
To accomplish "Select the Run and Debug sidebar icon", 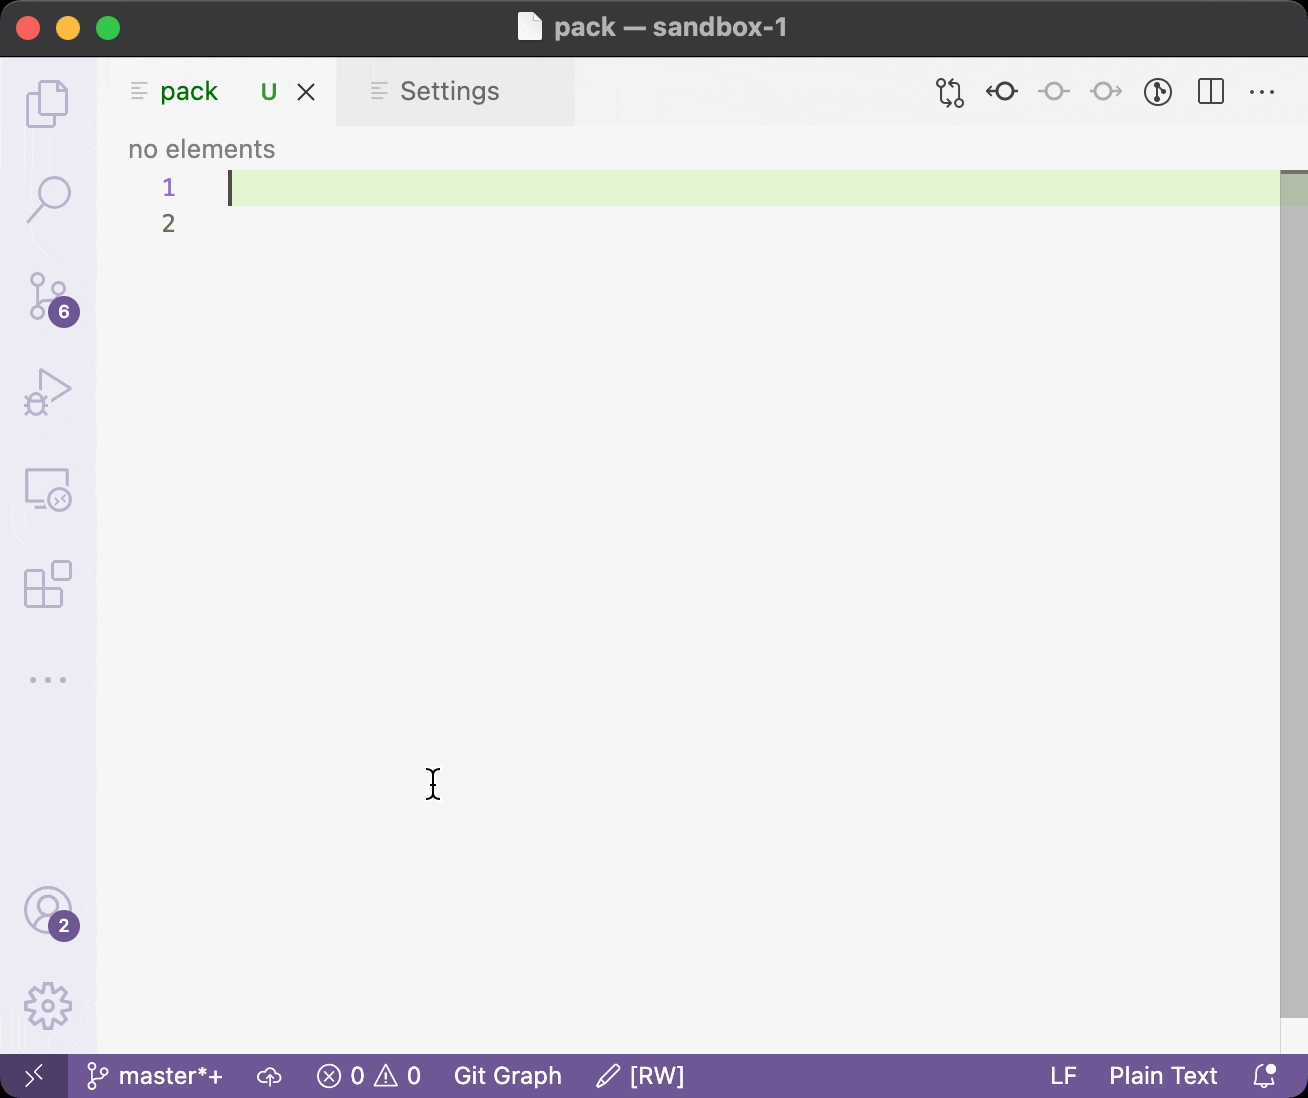I will tap(47, 392).
